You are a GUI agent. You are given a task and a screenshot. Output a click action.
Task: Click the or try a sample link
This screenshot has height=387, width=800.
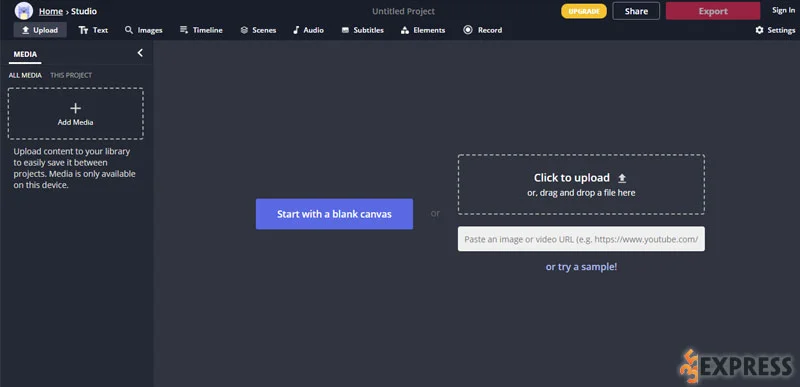coord(581,267)
